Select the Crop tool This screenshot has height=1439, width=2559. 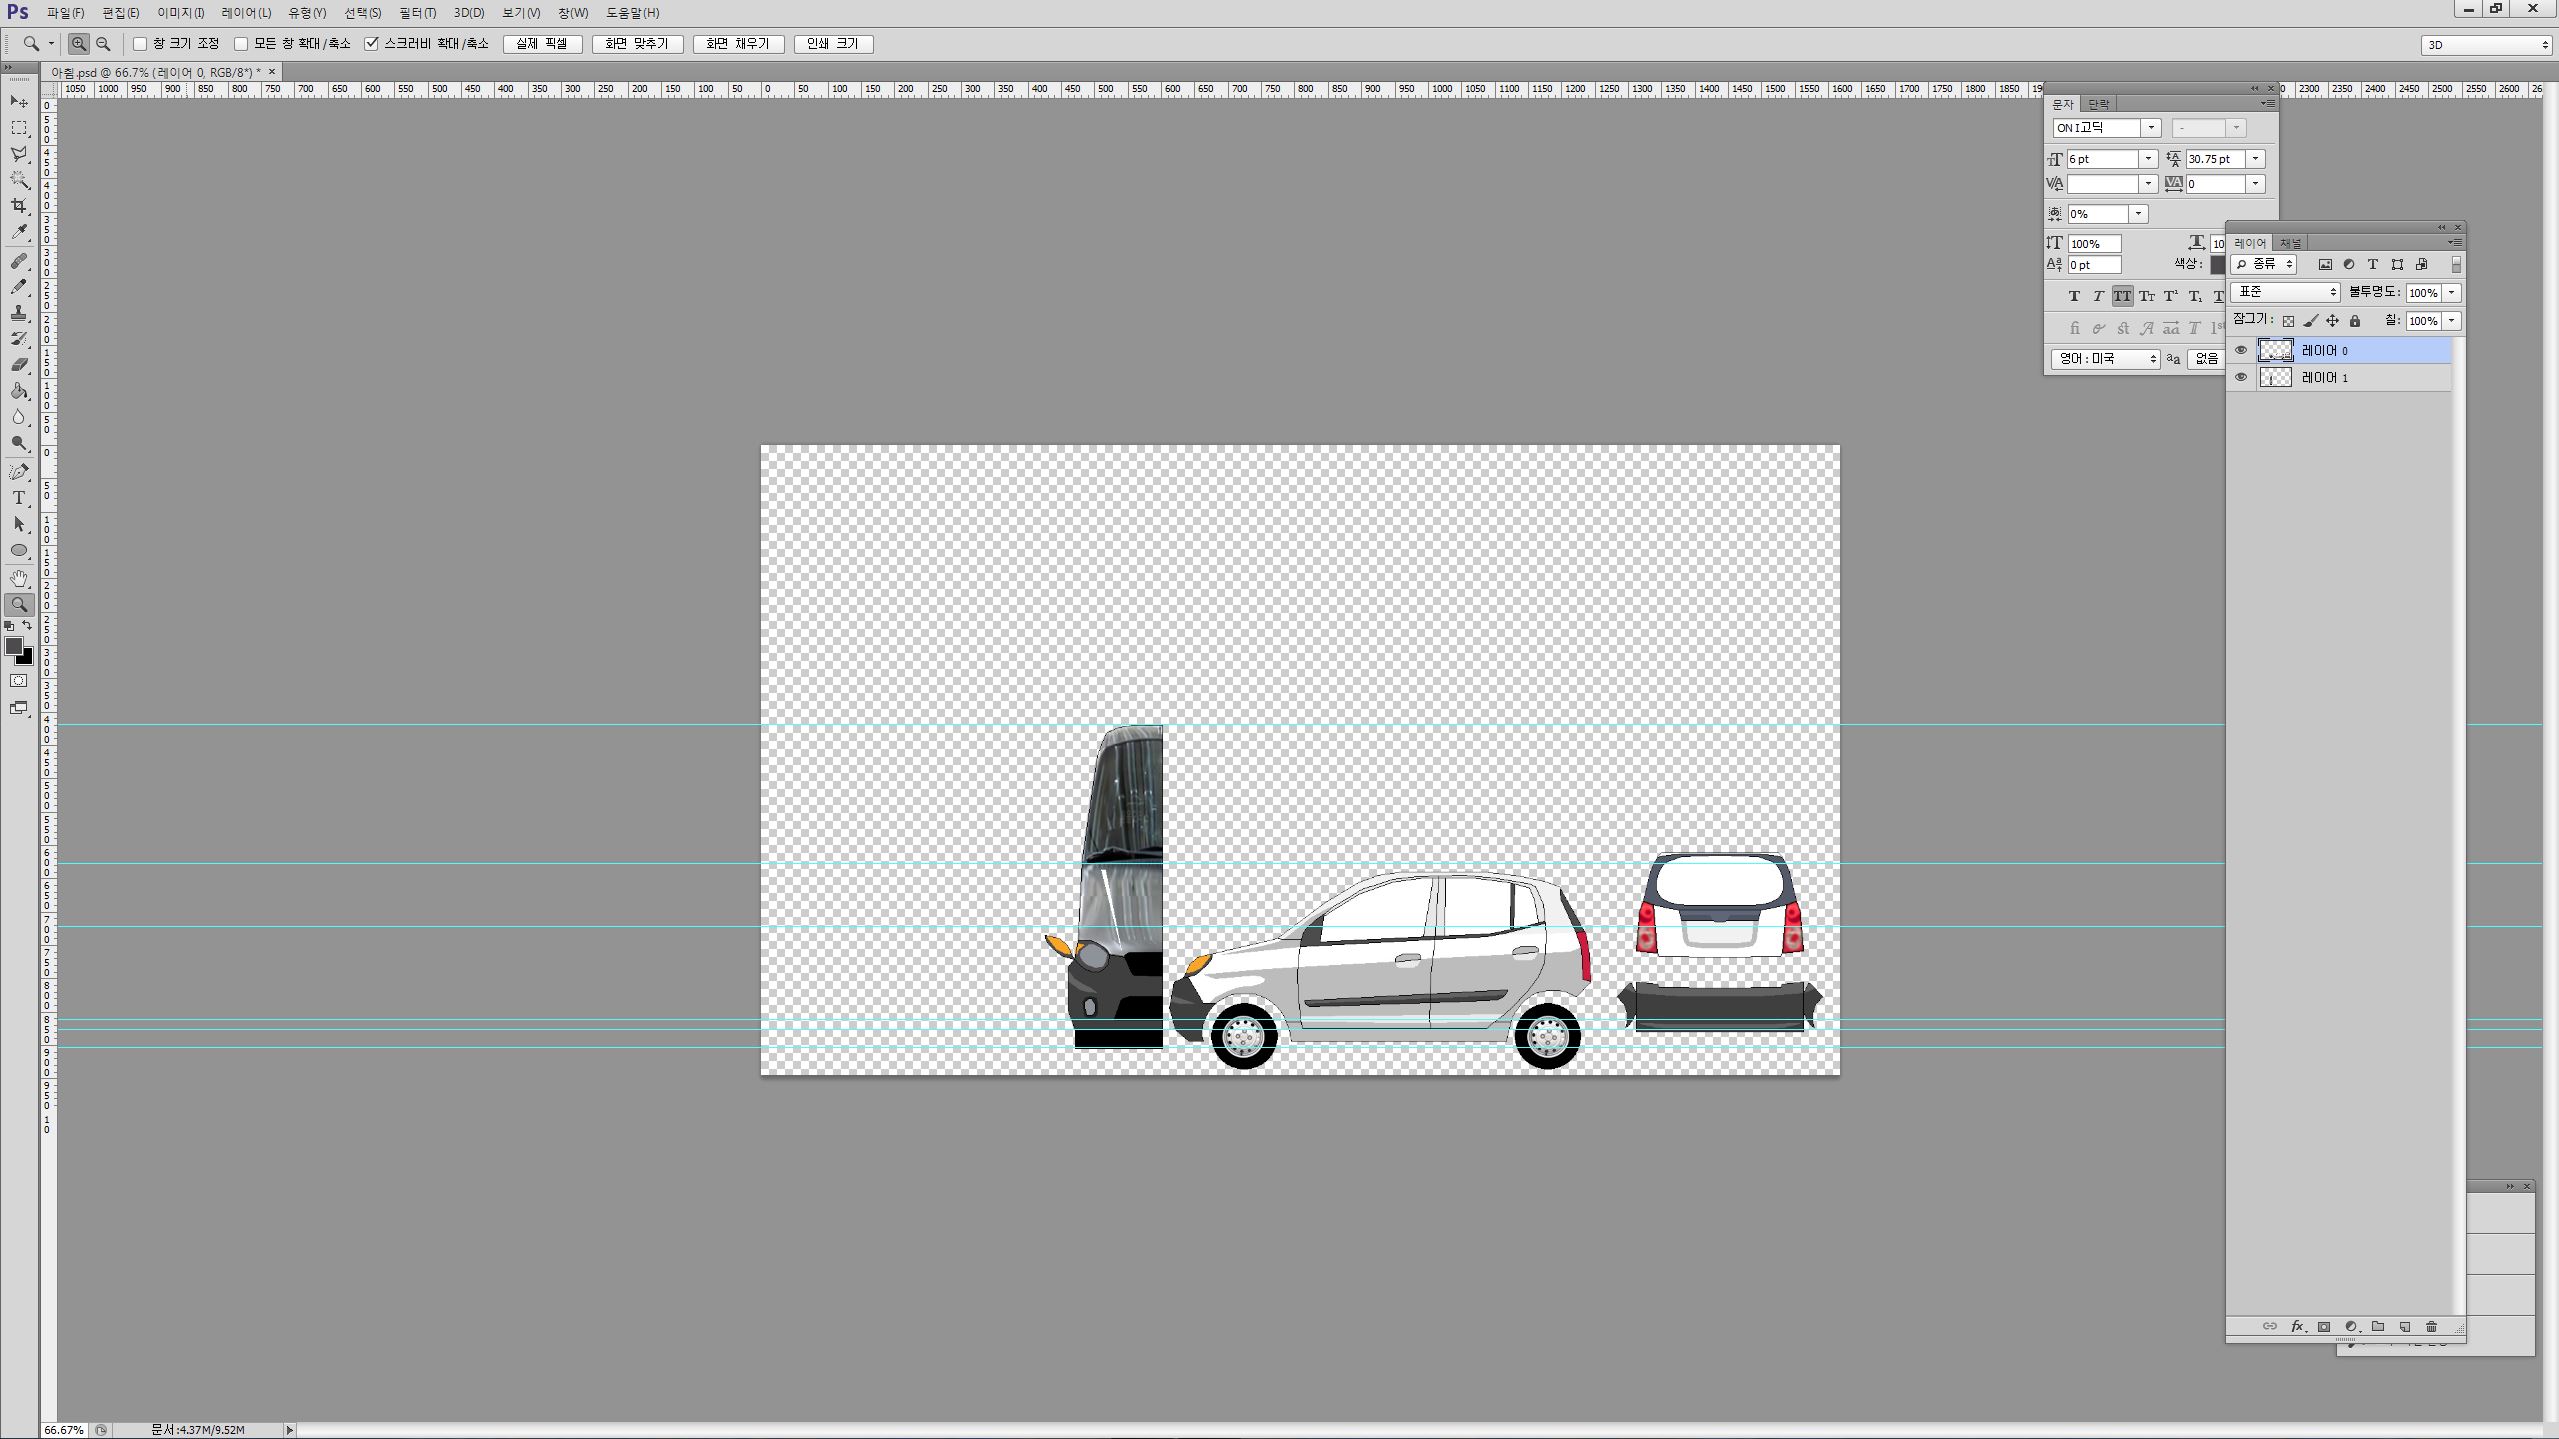coord(19,206)
